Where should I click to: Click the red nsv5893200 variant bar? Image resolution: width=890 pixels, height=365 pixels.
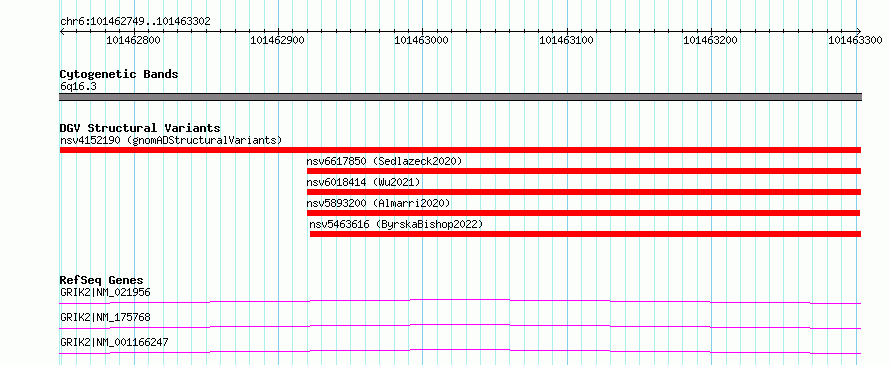click(x=584, y=213)
